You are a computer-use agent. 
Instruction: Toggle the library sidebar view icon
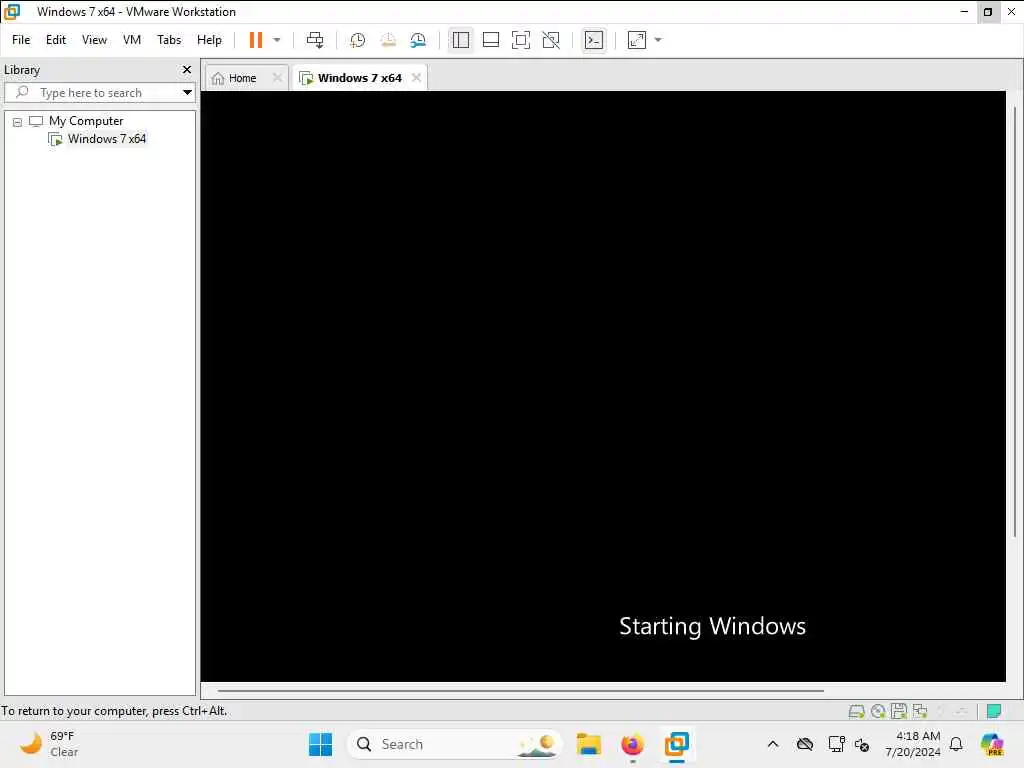(x=460, y=40)
